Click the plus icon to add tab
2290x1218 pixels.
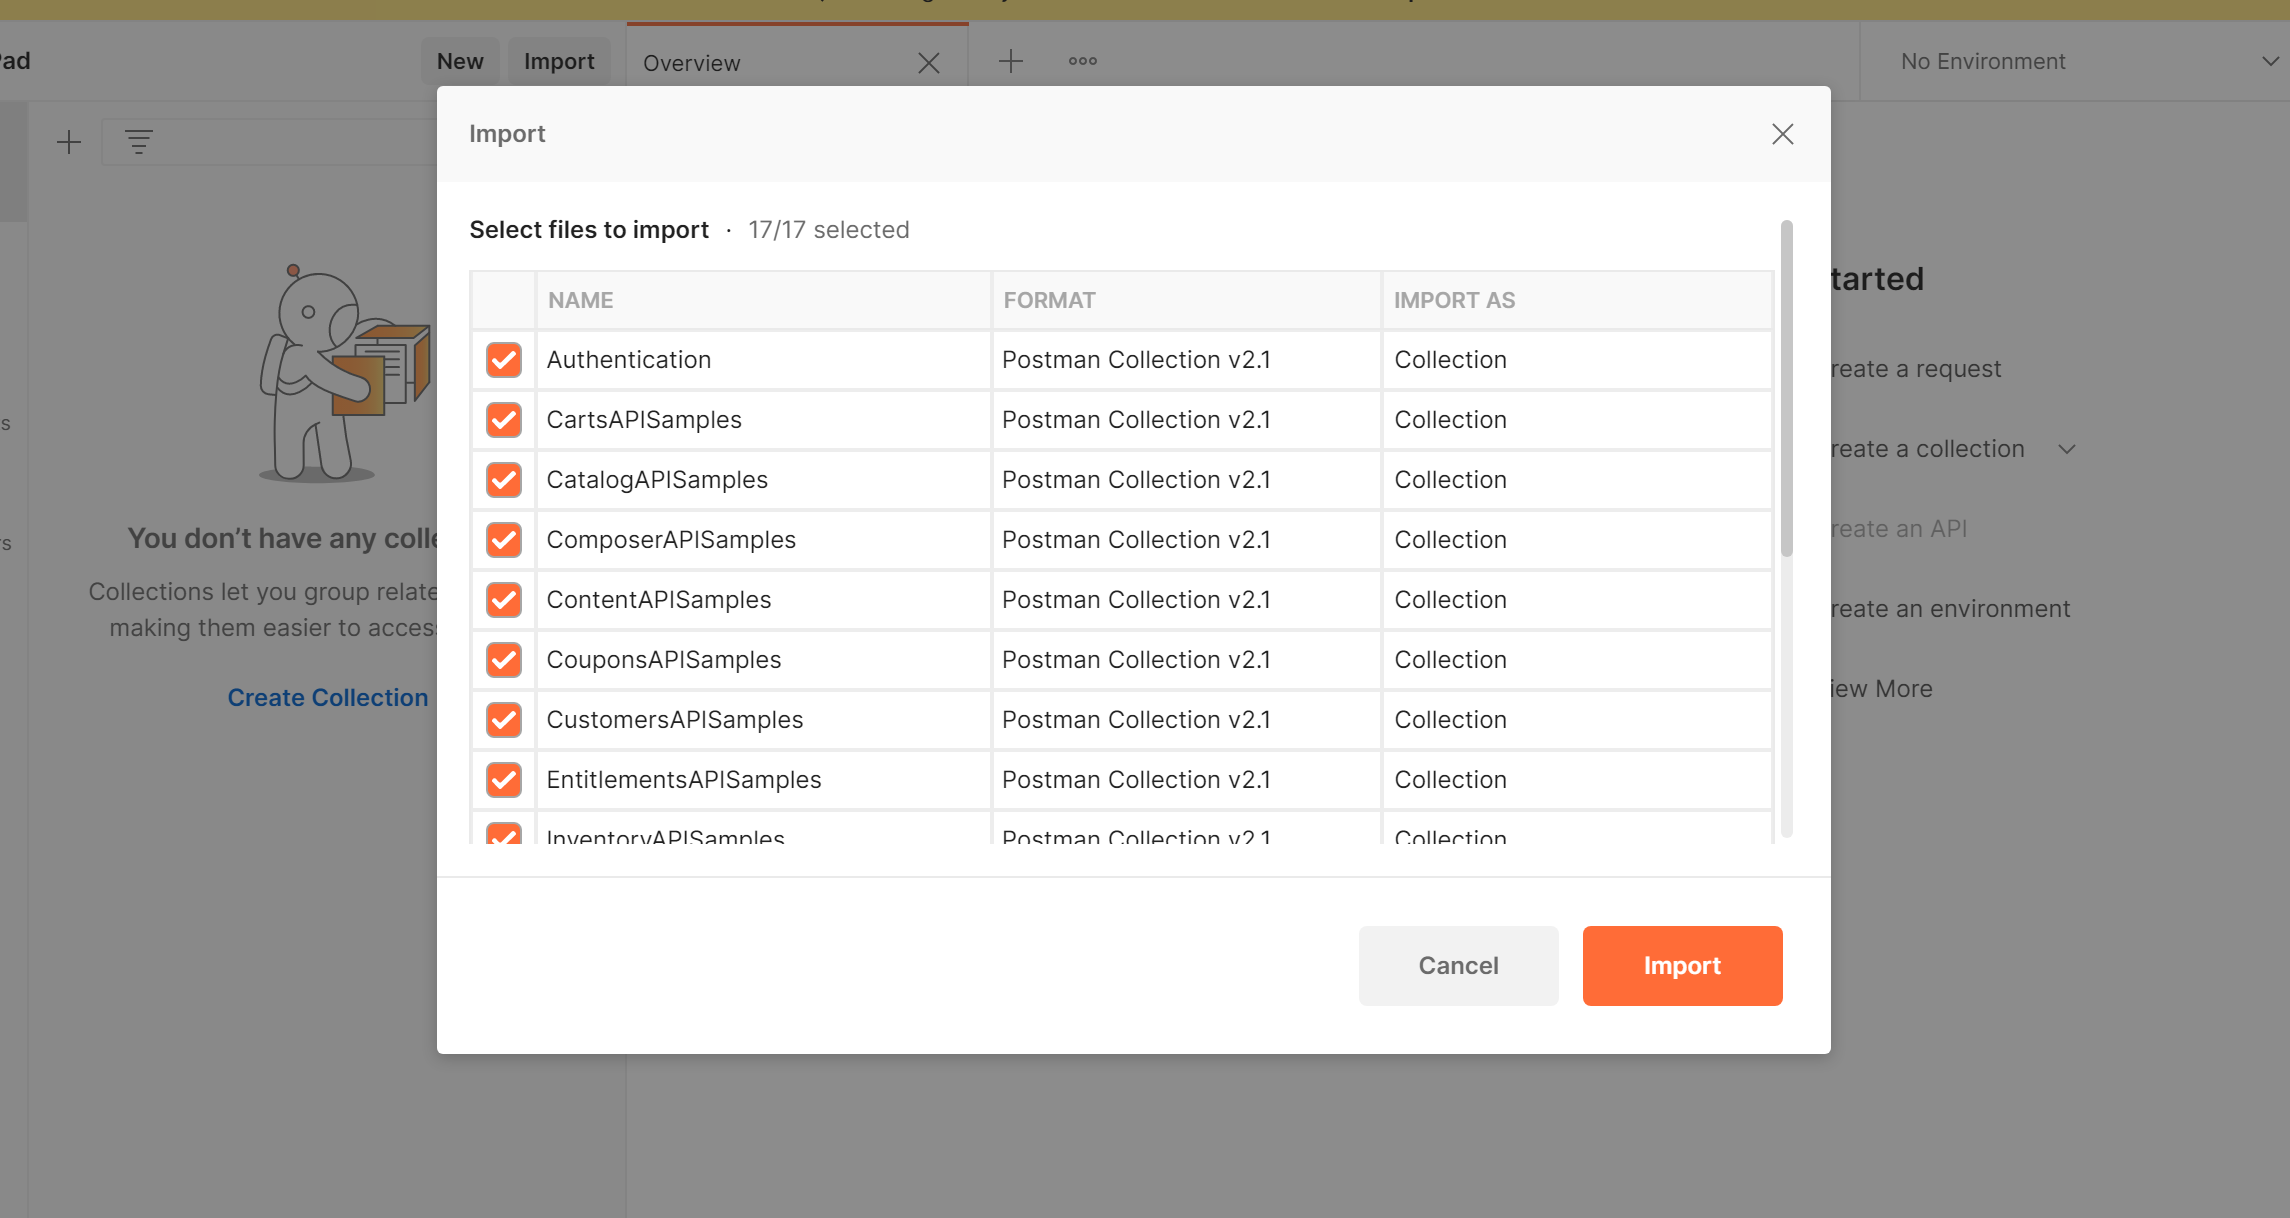coord(1010,61)
